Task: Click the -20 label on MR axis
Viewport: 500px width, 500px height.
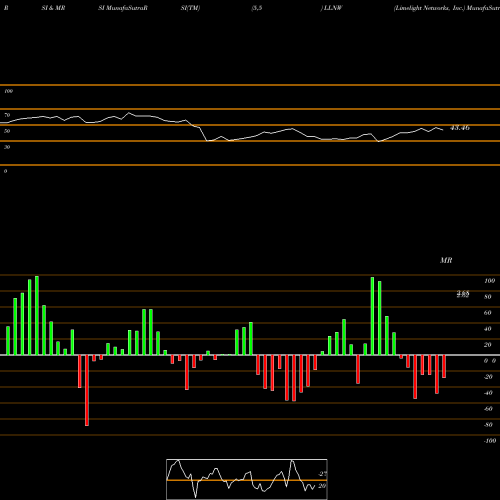Action: click(x=488, y=377)
